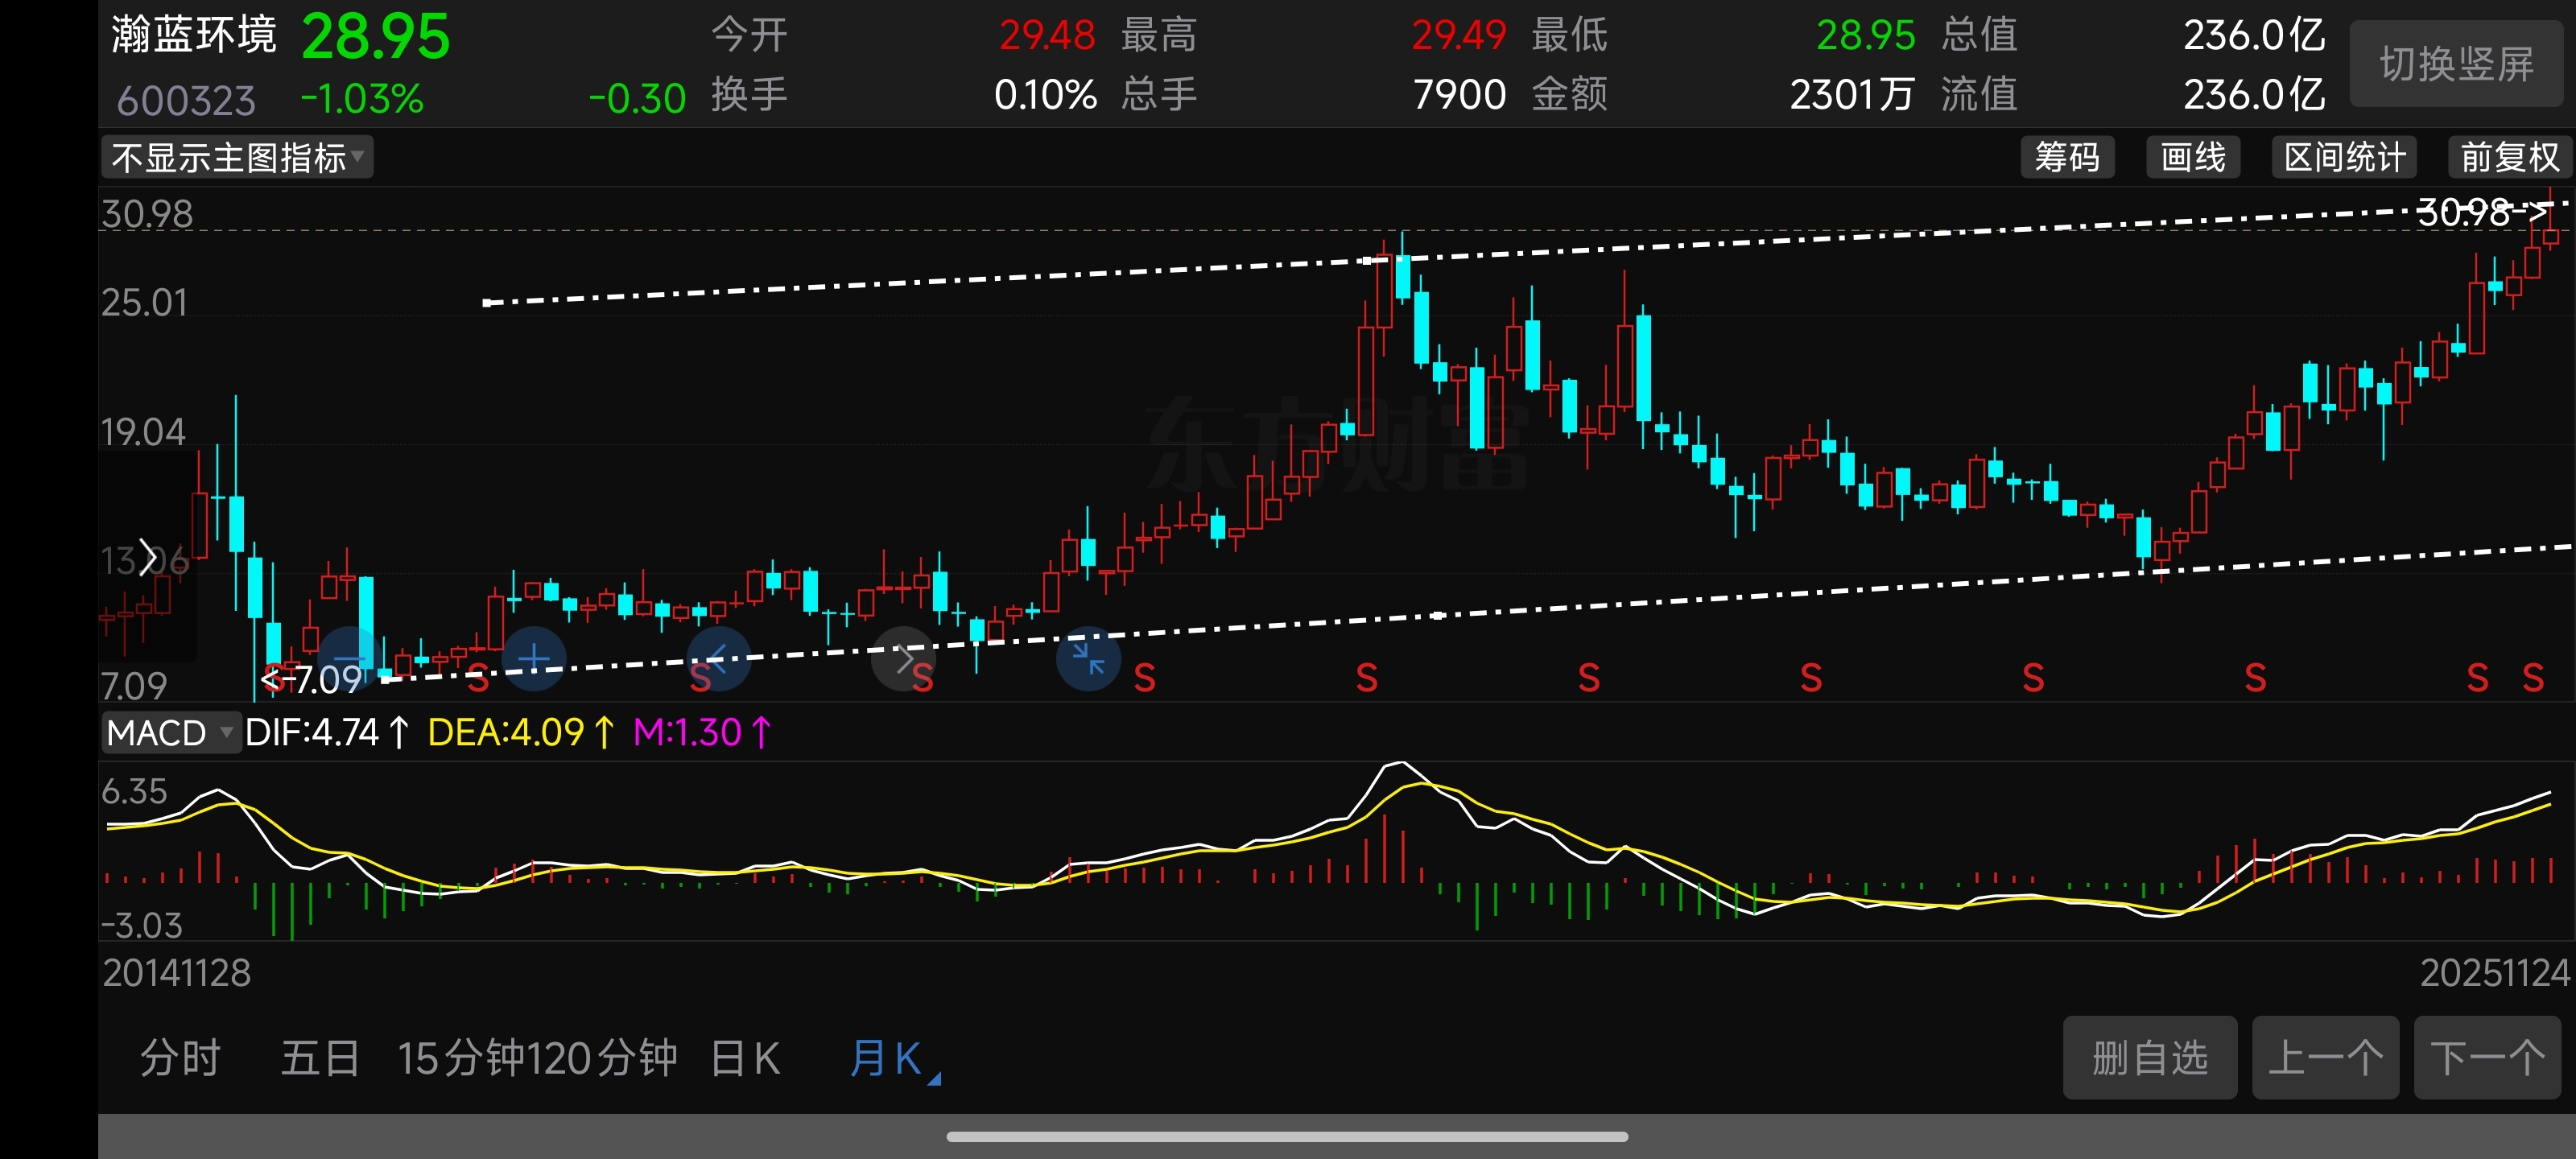The width and height of the screenshot is (2576, 1159).
Task: Click the 30.98 high price arrow label
Action: (2479, 212)
